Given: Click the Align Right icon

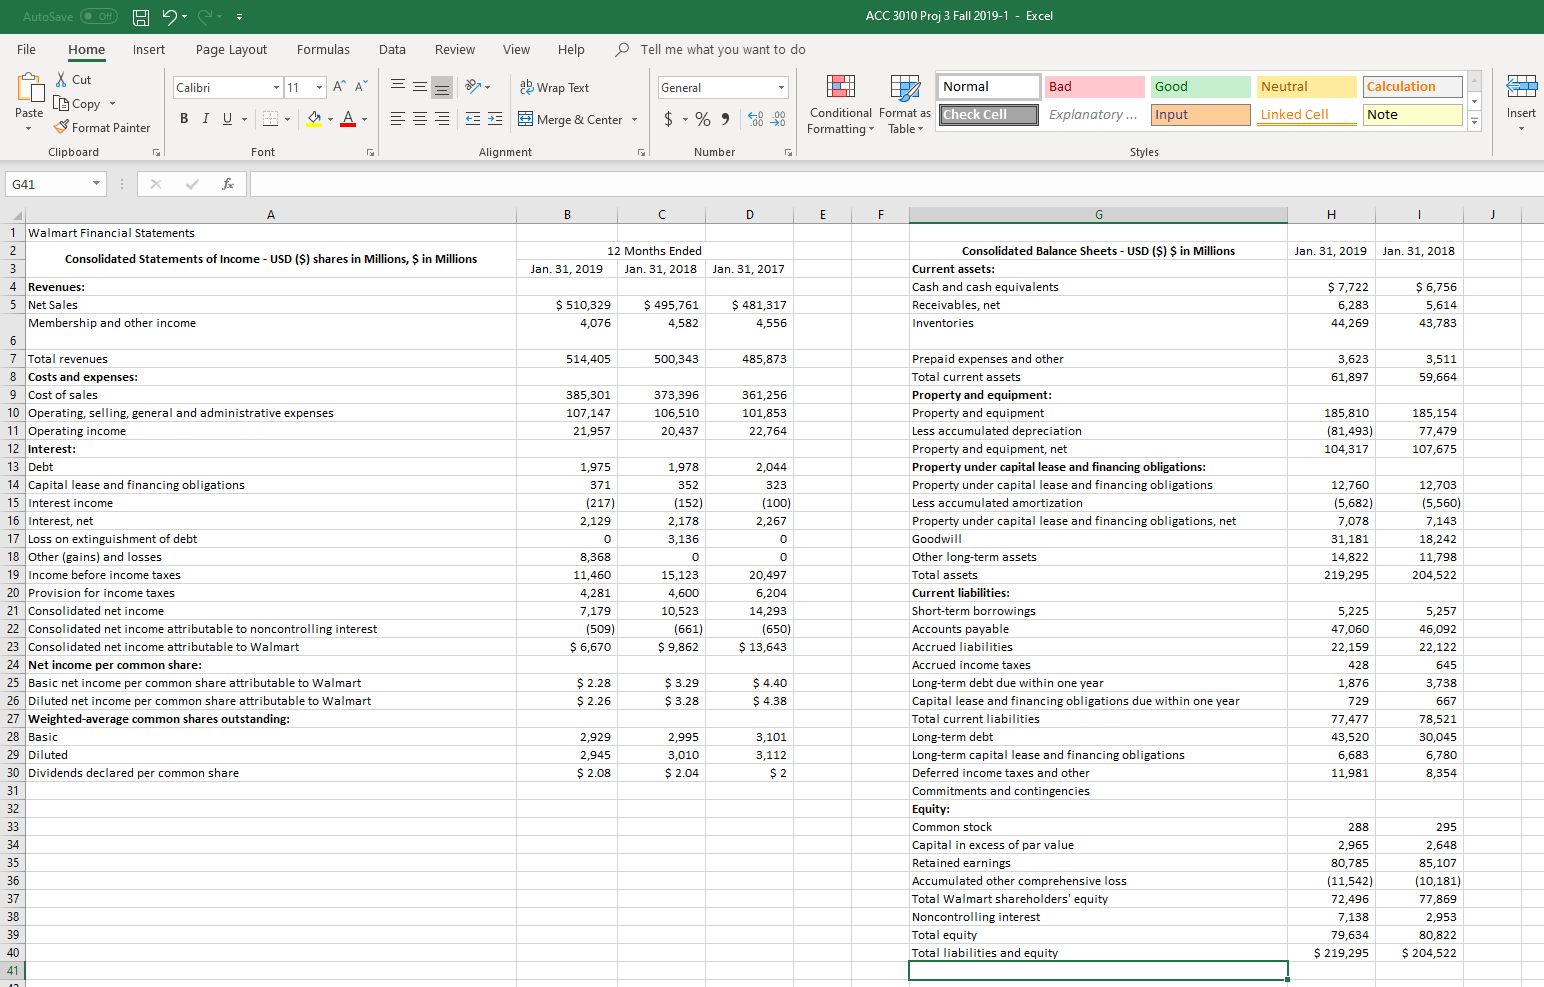Looking at the screenshot, I should (x=442, y=119).
